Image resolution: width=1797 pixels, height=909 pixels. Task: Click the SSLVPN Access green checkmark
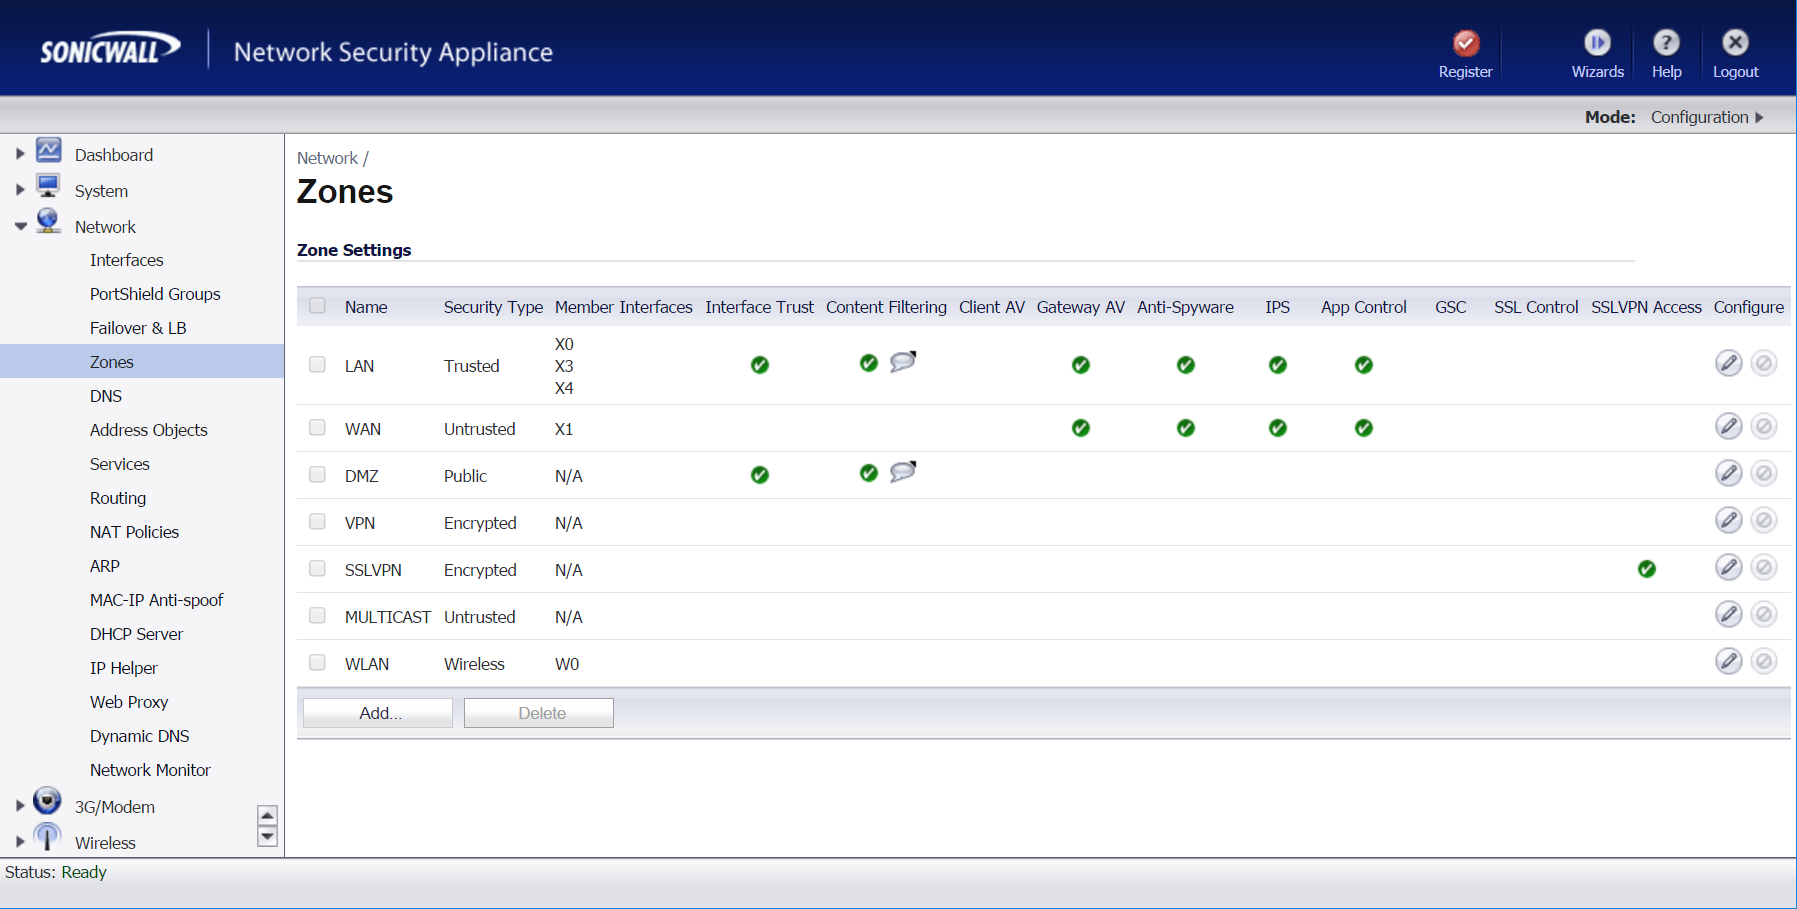(1646, 568)
